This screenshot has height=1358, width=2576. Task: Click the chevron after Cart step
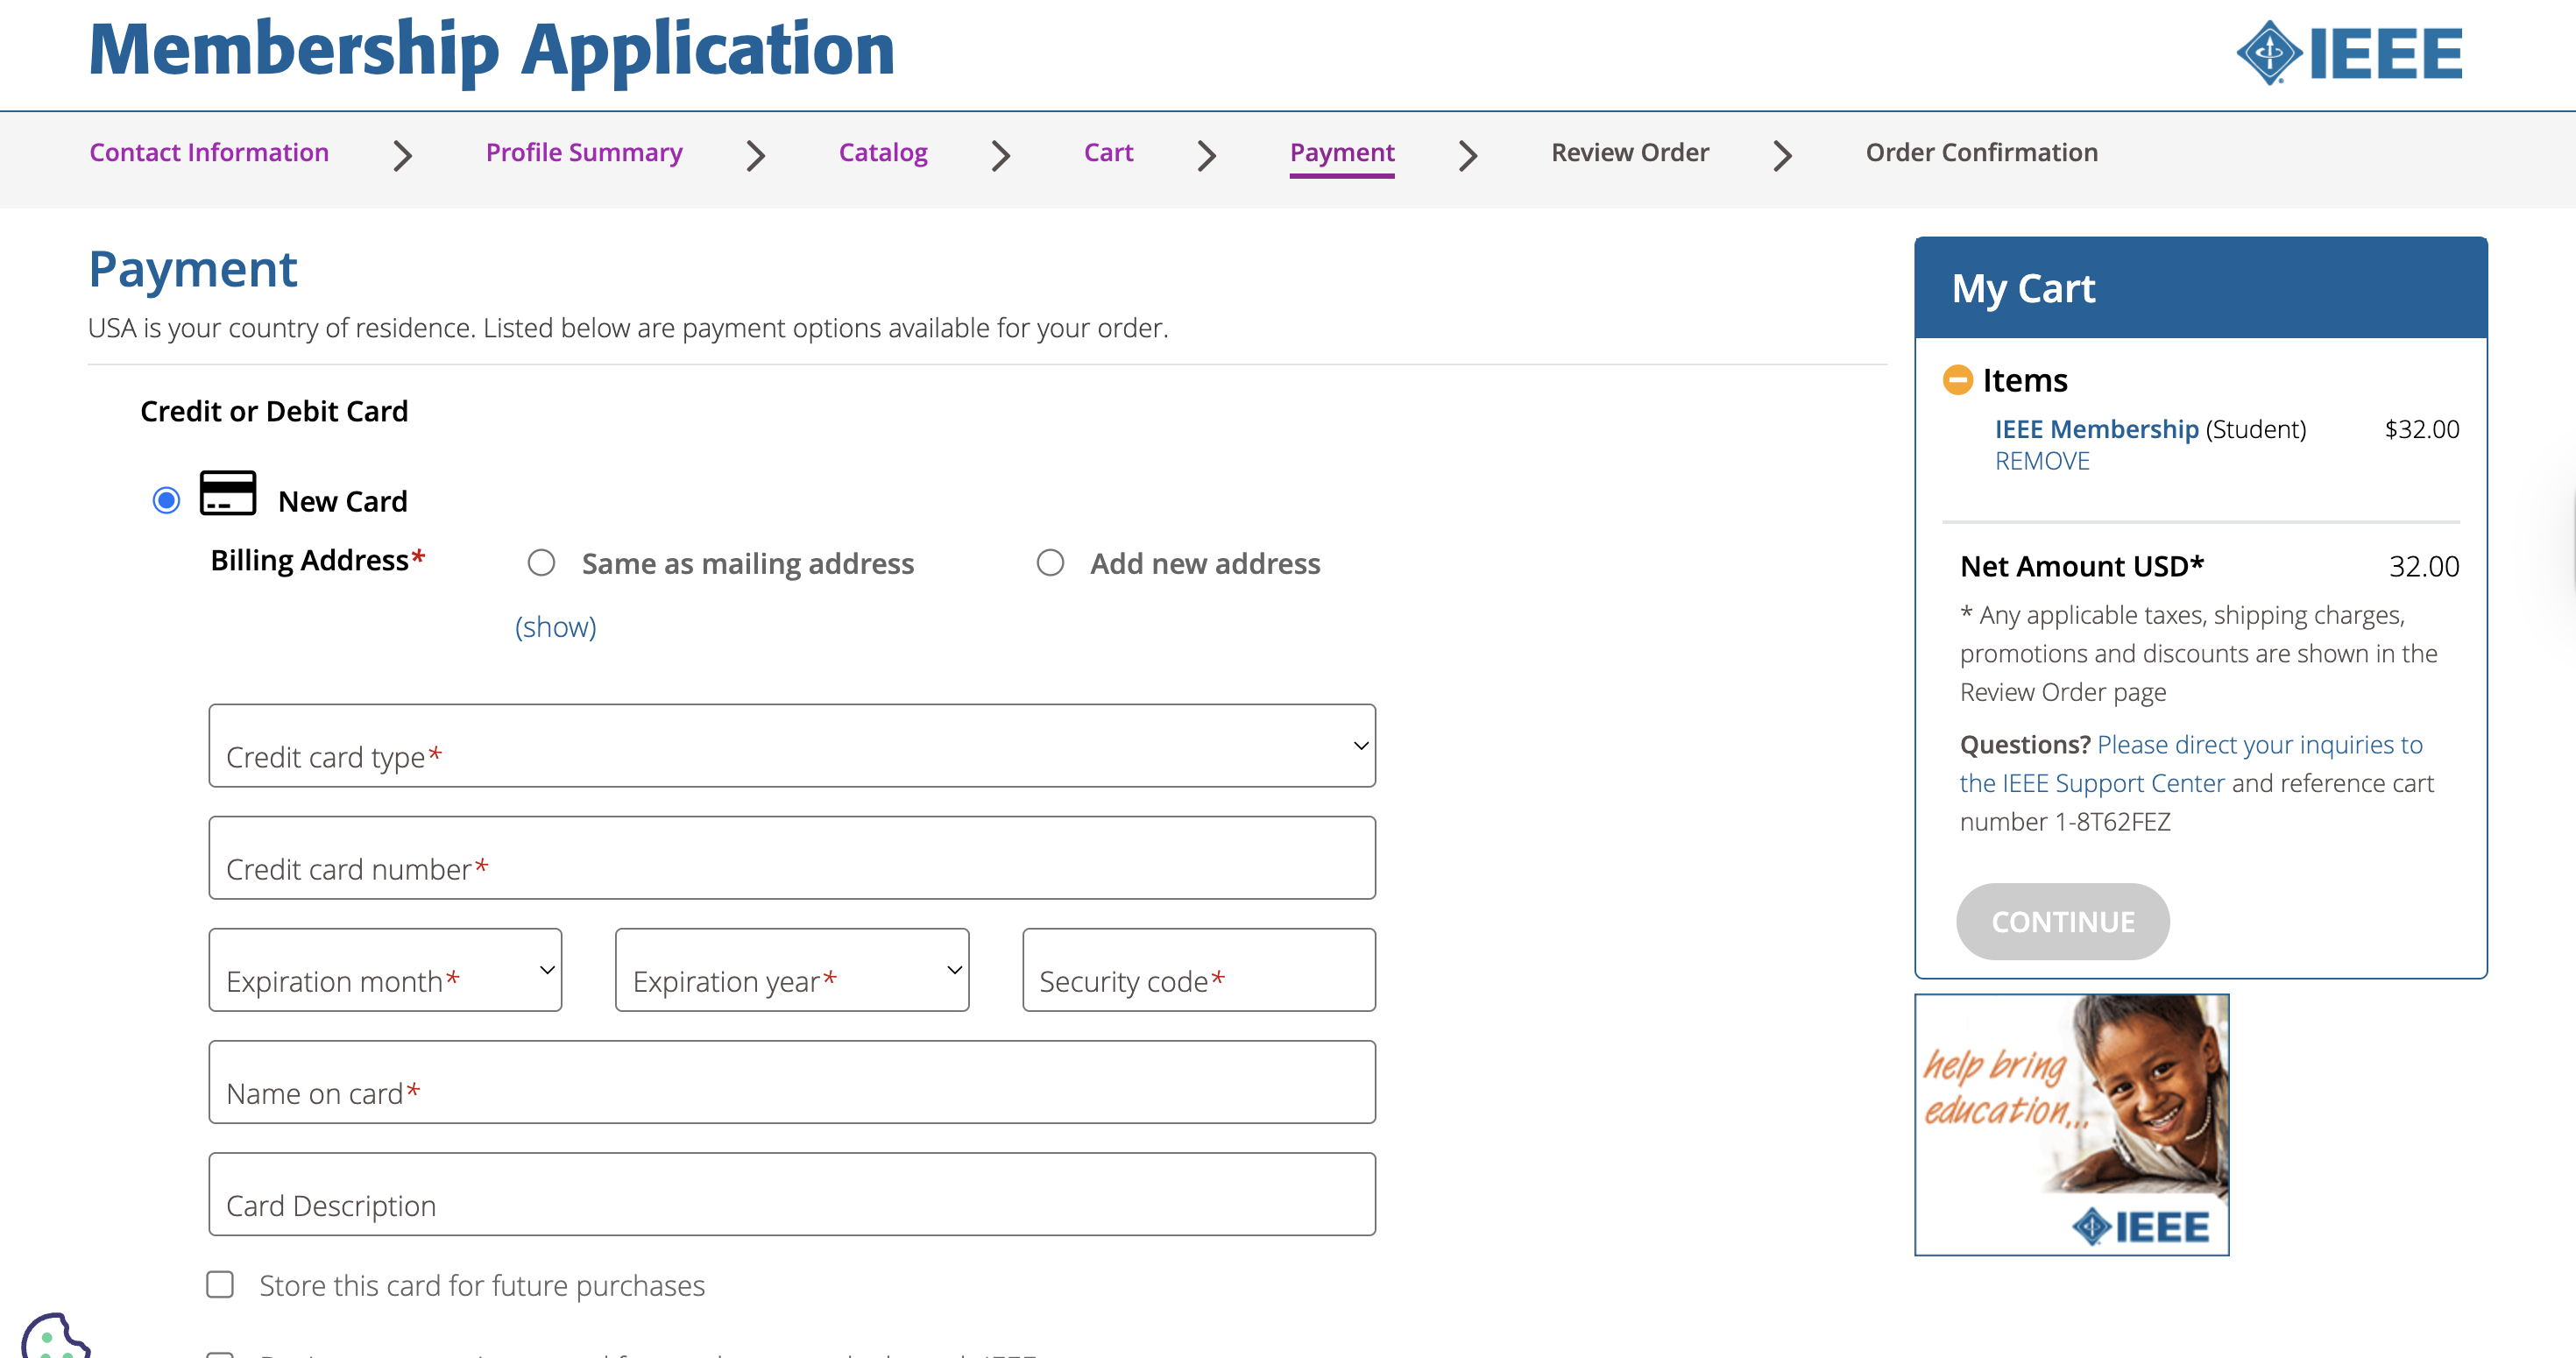(1206, 155)
